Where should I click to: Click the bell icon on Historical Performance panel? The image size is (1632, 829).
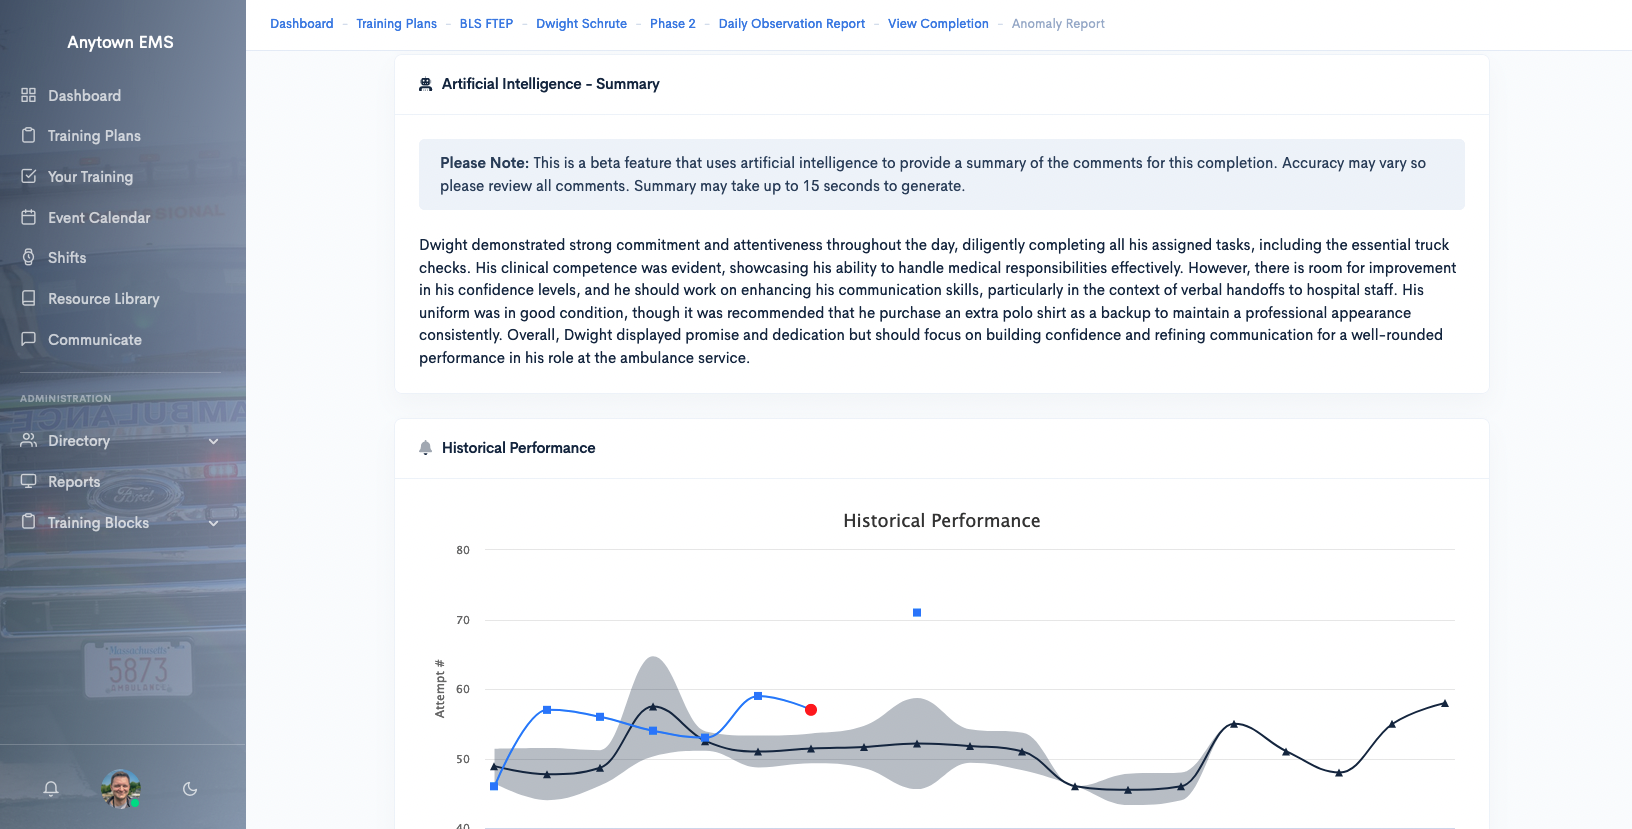click(x=426, y=448)
